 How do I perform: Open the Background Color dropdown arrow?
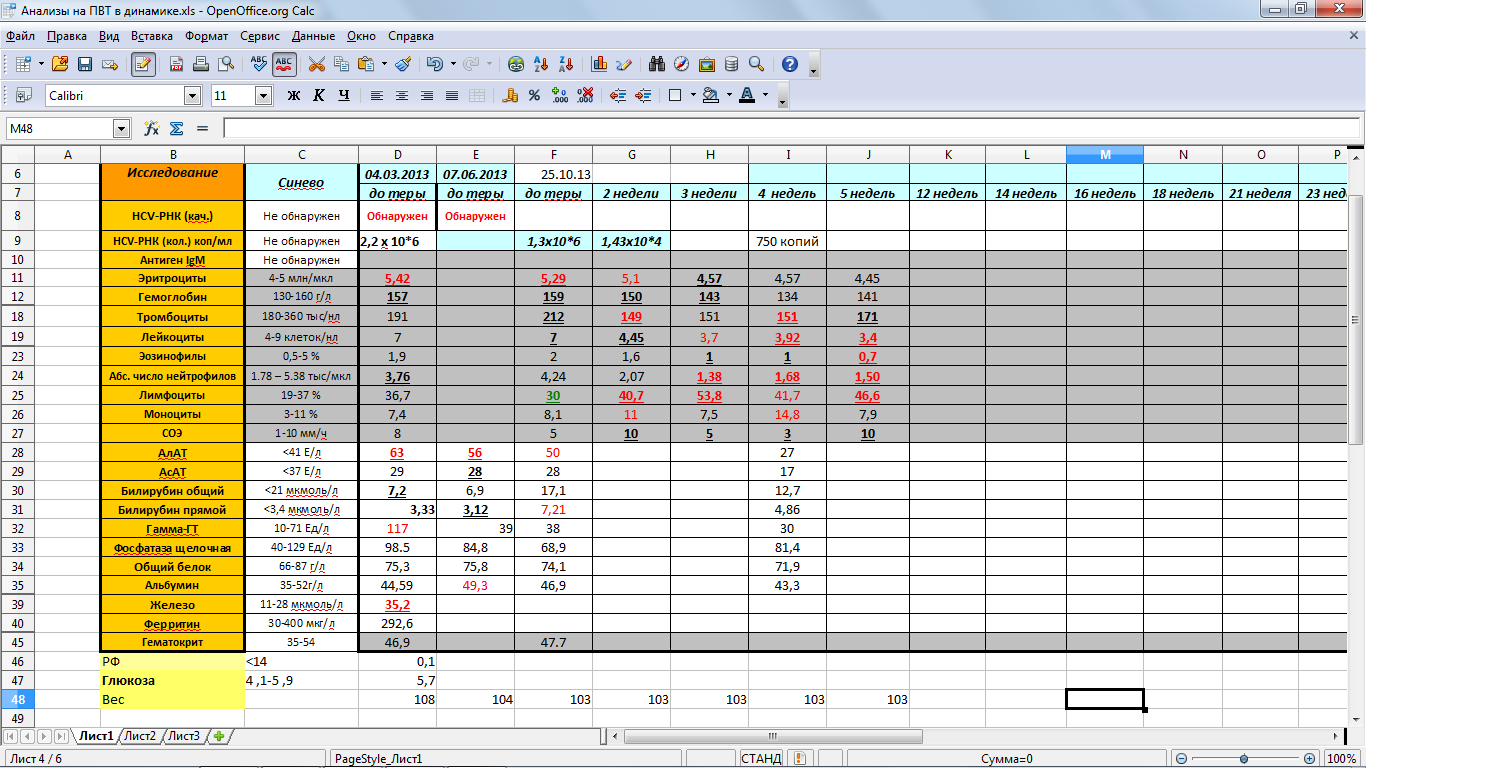click(729, 95)
